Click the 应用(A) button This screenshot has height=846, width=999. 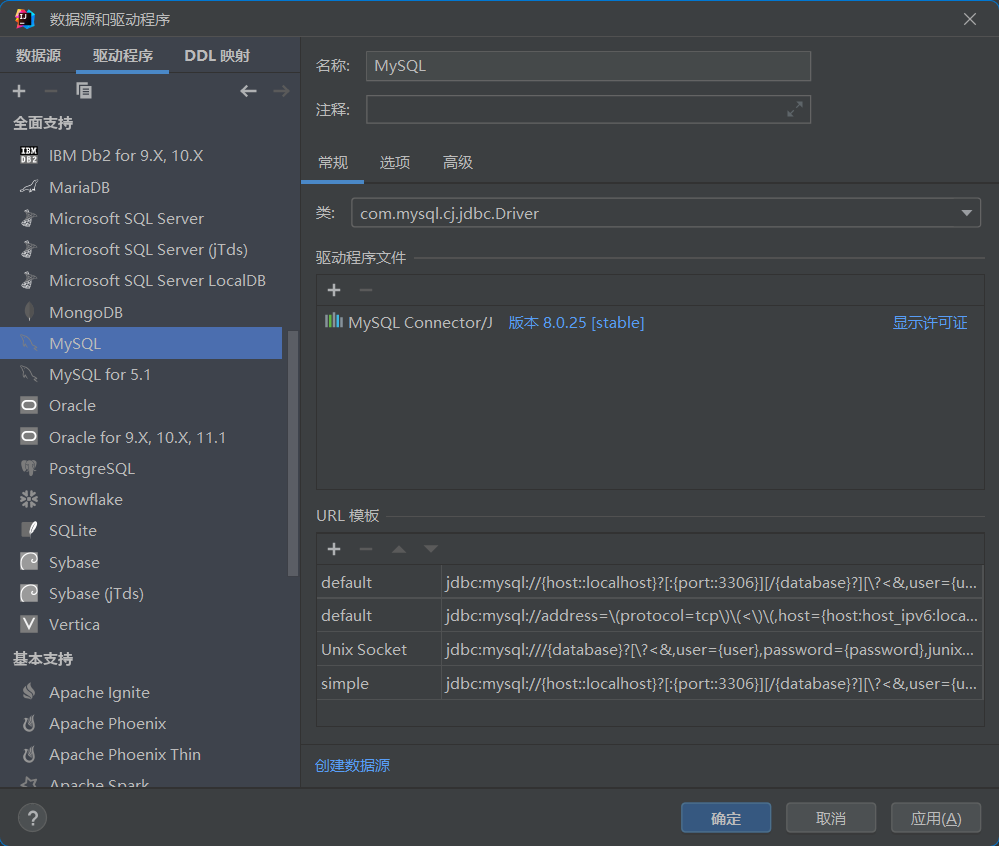coord(935,818)
